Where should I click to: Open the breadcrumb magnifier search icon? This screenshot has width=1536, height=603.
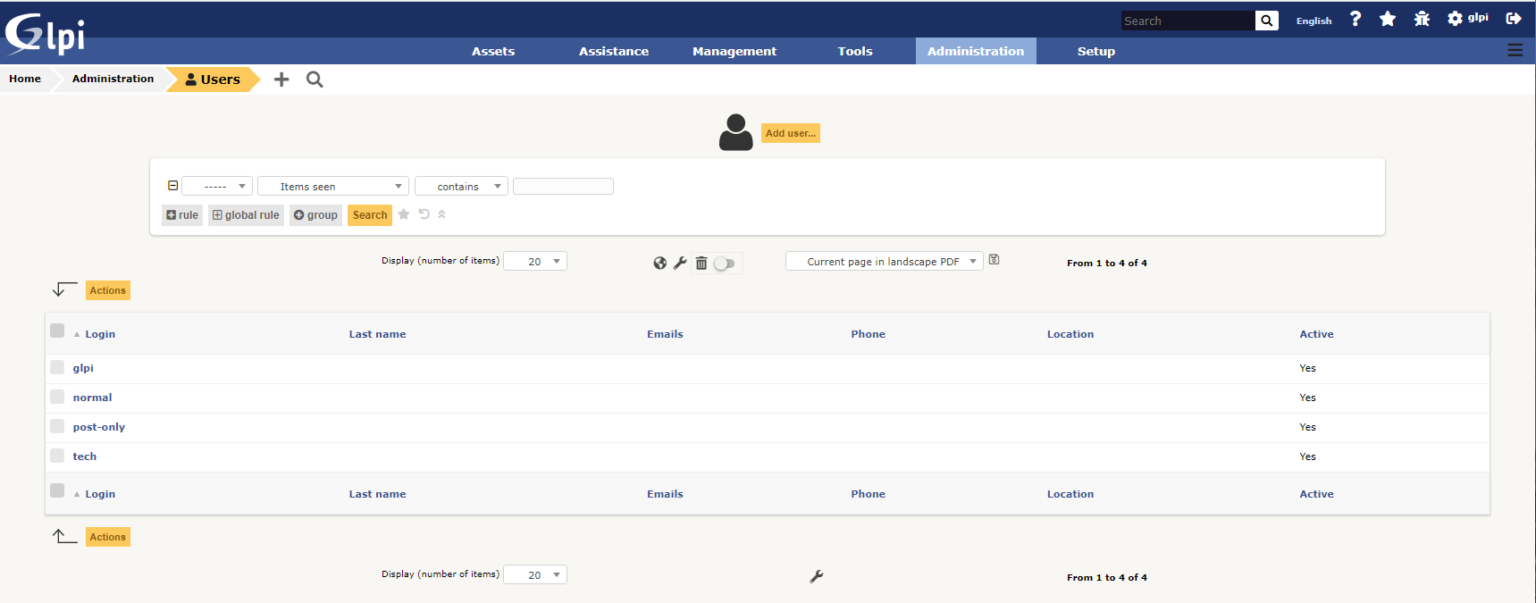(x=314, y=79)
